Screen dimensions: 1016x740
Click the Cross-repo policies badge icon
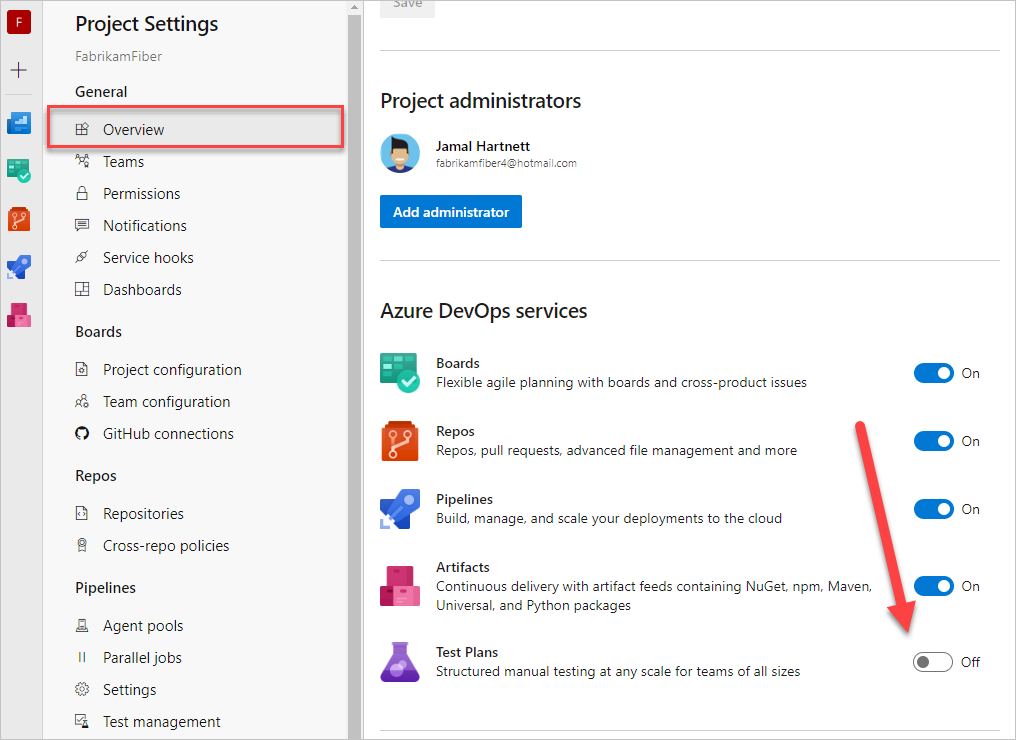click(82, 545)
